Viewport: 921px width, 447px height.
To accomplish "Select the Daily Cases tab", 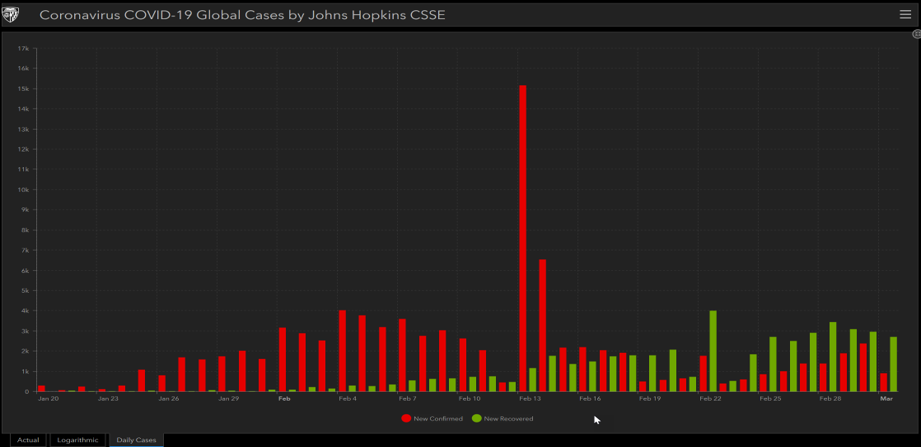I will (136, 440).
